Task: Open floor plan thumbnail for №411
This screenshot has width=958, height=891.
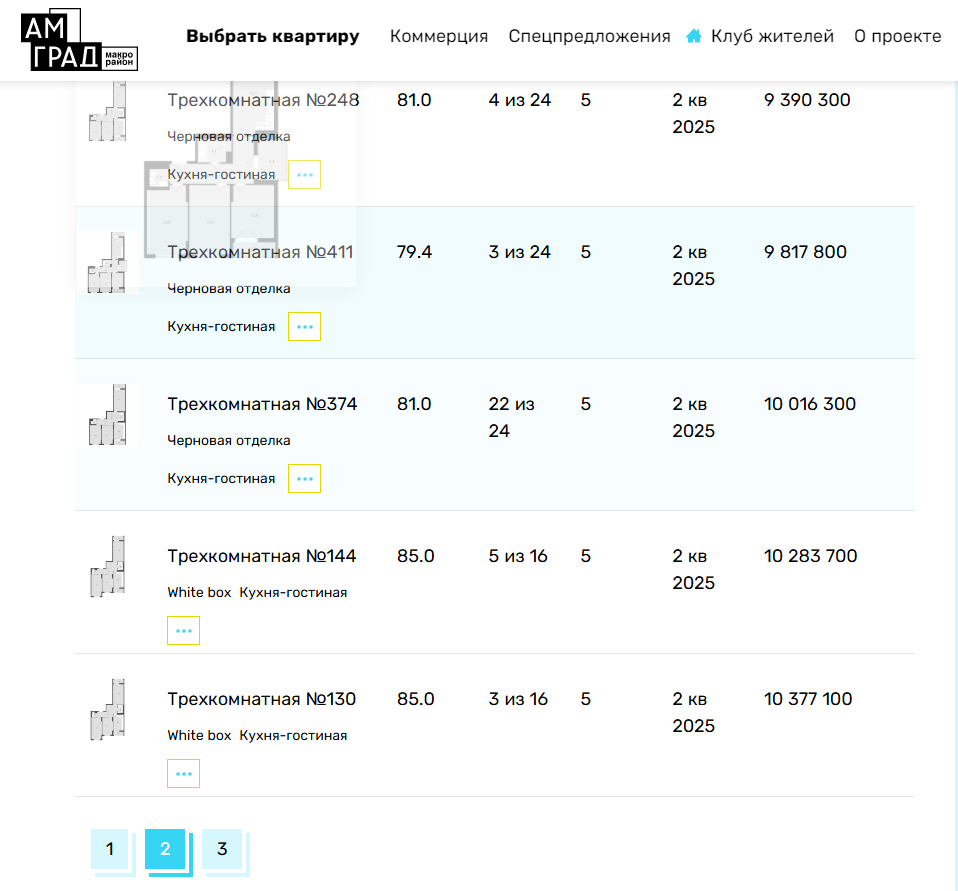Action: click(x=108, y=263)
